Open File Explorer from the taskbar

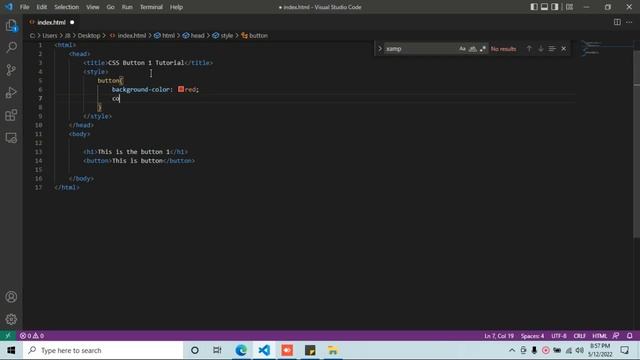tap(333, 350)
